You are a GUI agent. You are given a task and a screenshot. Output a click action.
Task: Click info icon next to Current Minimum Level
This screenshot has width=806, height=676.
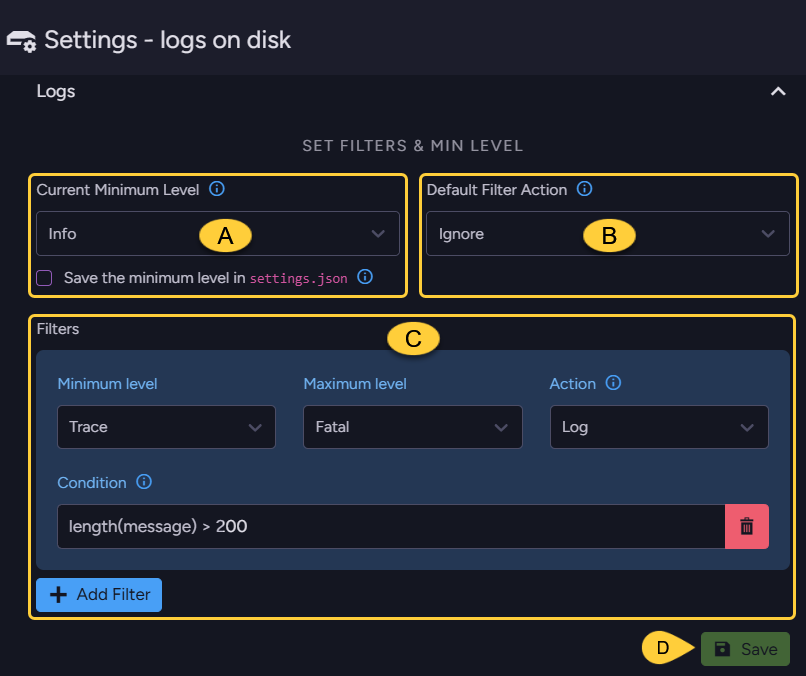click(x=217, y=189)
